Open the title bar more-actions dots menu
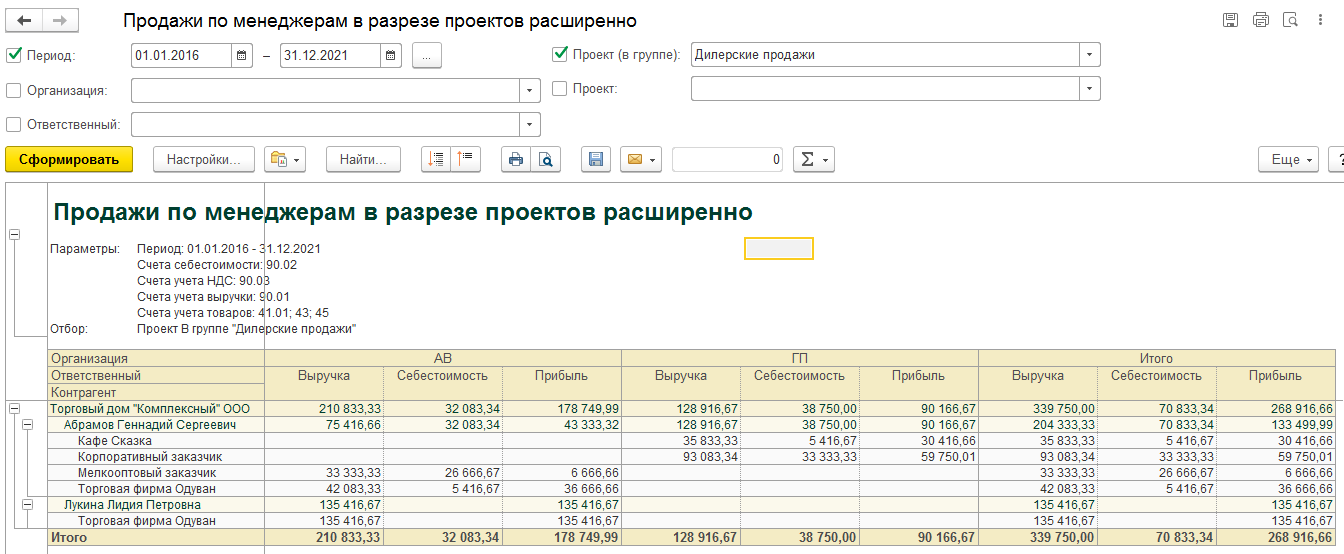This screenshot has width=1344, height=554. point(1320,20)
